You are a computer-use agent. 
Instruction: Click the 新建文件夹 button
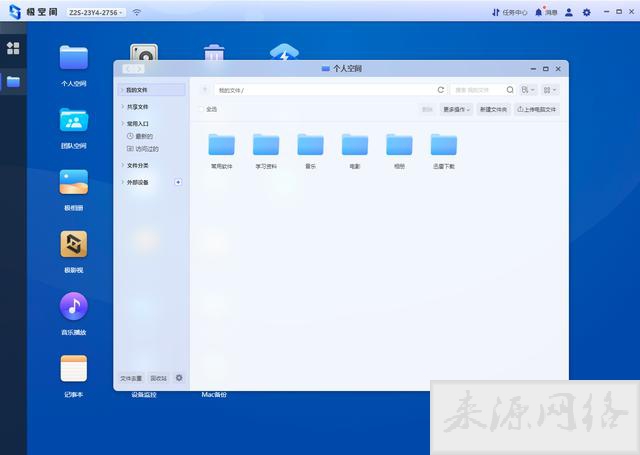coord(493,109)
